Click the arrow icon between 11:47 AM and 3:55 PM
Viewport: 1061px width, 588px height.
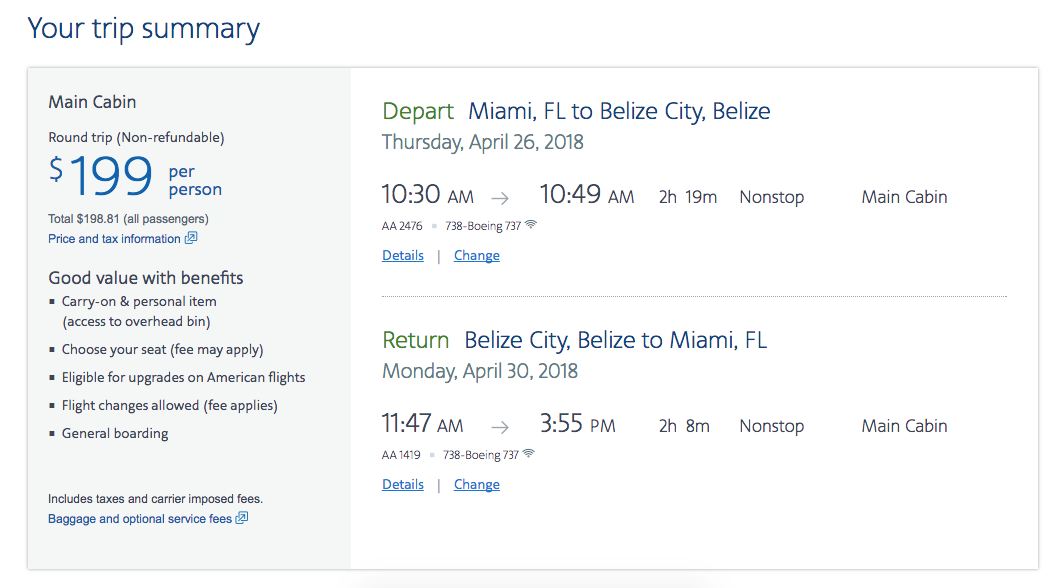500,427
